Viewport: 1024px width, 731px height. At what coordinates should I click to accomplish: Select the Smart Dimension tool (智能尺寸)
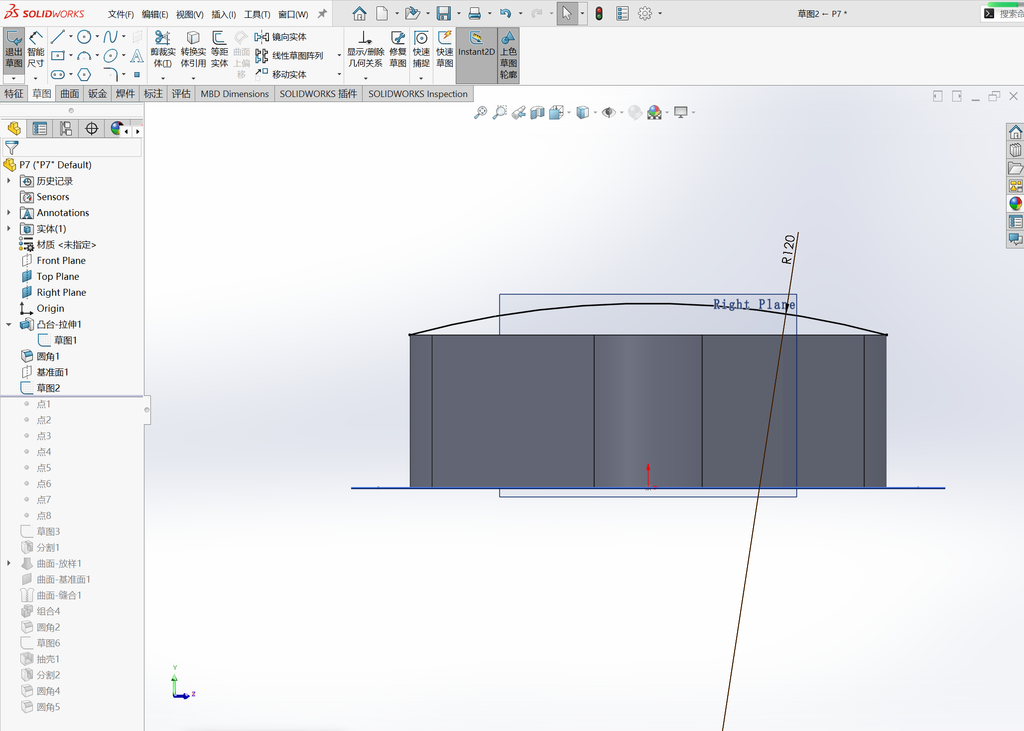(36, 49)
